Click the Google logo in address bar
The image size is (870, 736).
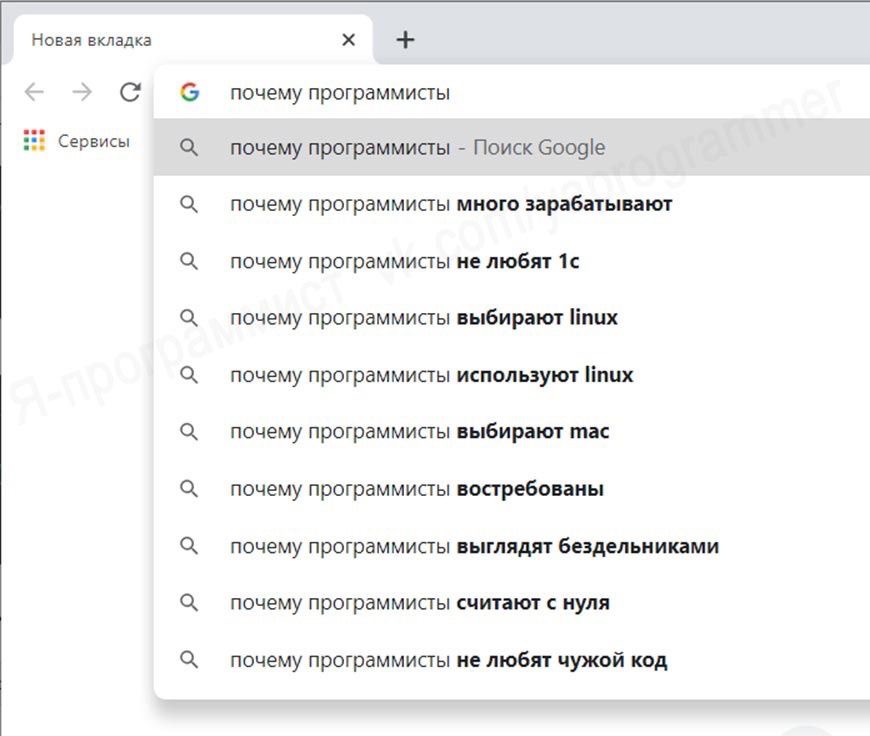[189, 93]
